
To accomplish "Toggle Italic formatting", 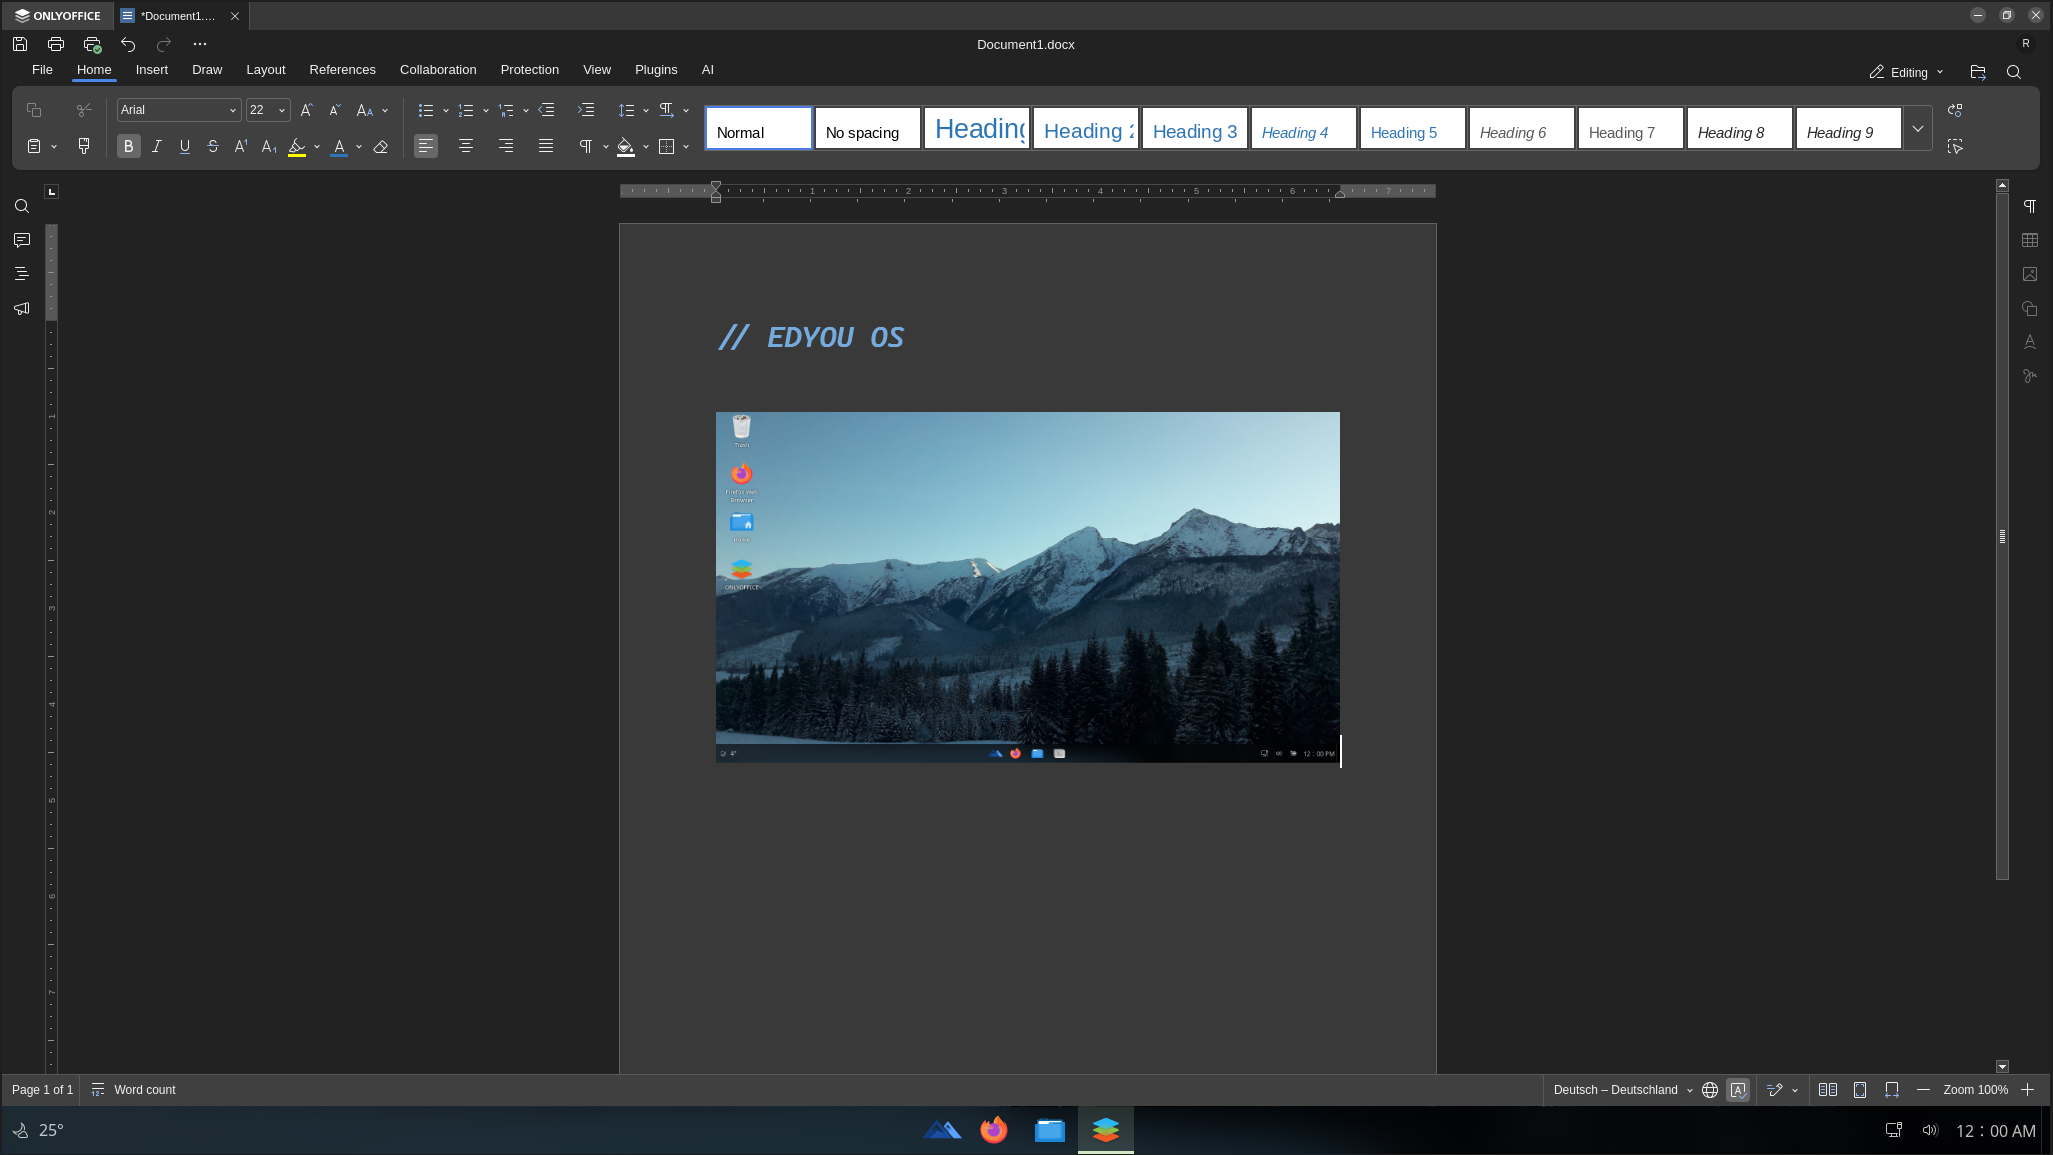I will (157, 146).
